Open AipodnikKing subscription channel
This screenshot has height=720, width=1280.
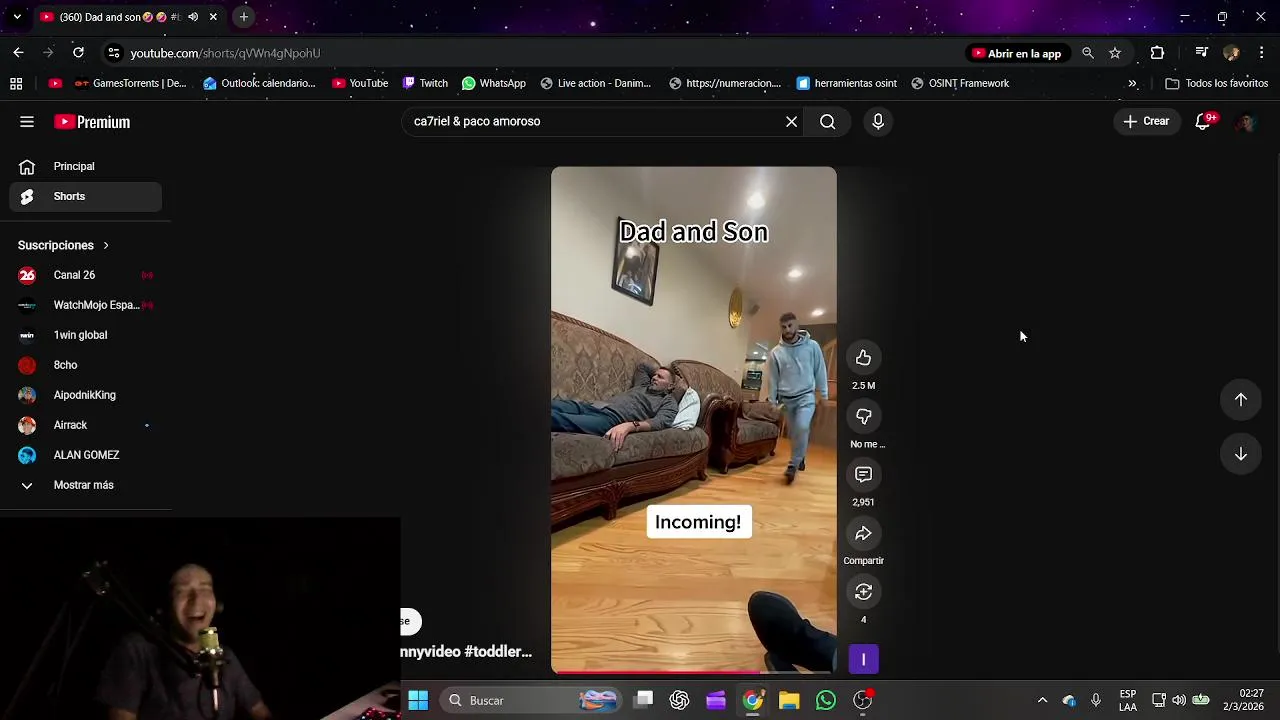(x=86, y=395)
